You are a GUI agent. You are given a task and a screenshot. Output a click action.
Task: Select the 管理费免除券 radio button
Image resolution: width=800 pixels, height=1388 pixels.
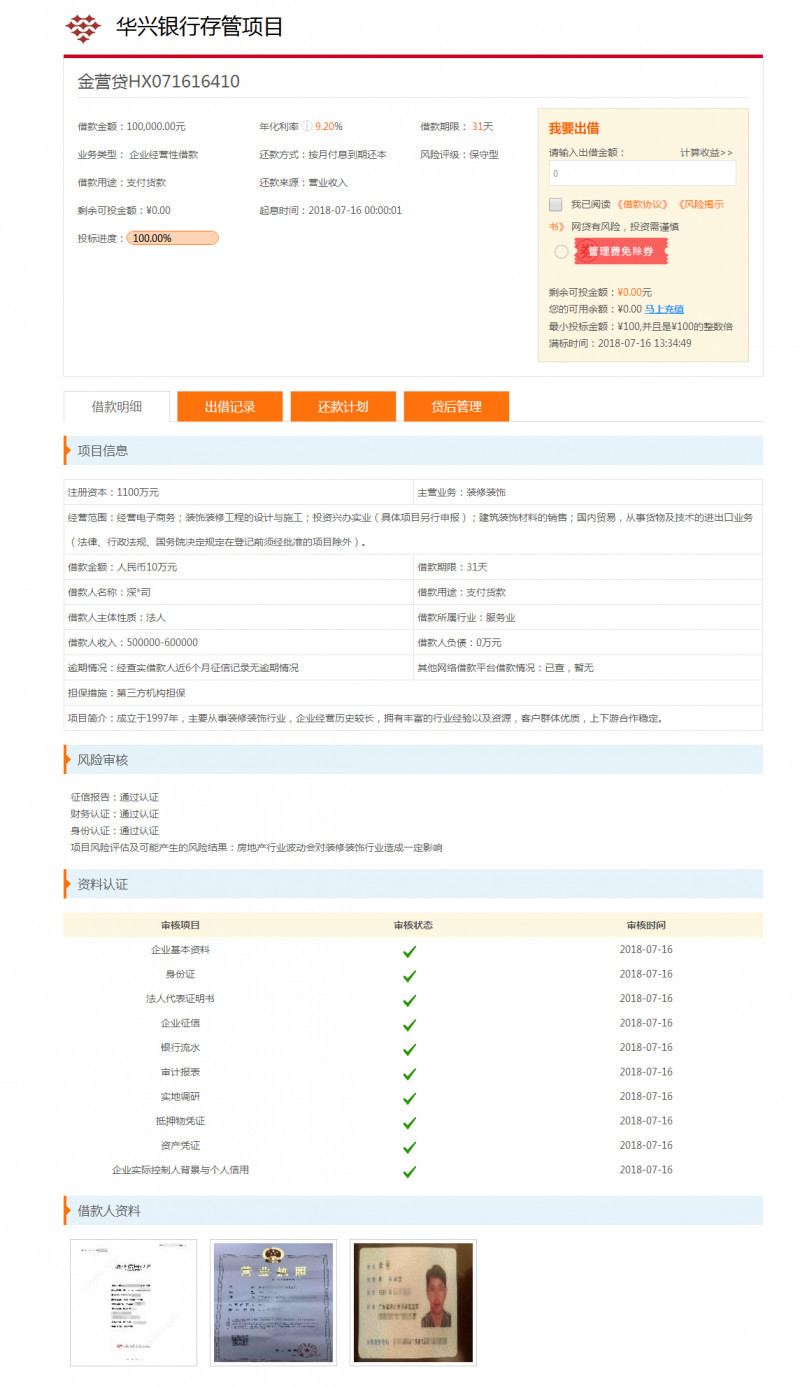[561, 251]
